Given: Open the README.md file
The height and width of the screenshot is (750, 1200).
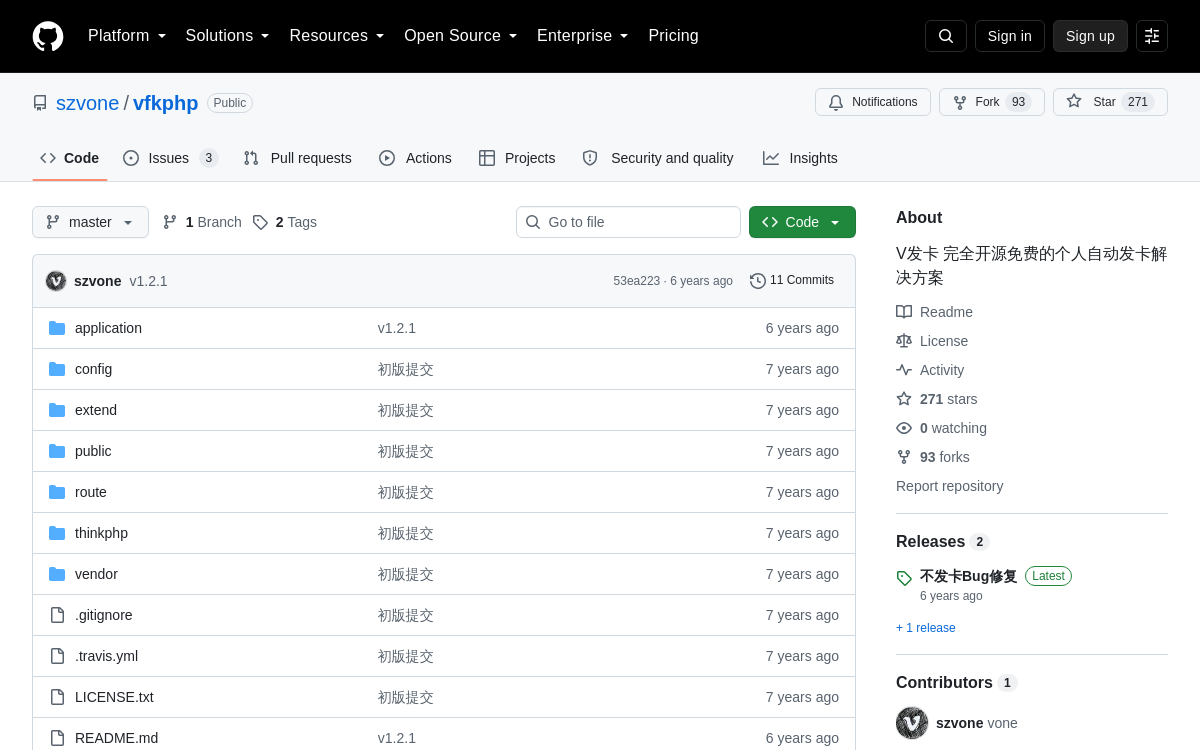Looking at the screenshot, I should 116,738.
